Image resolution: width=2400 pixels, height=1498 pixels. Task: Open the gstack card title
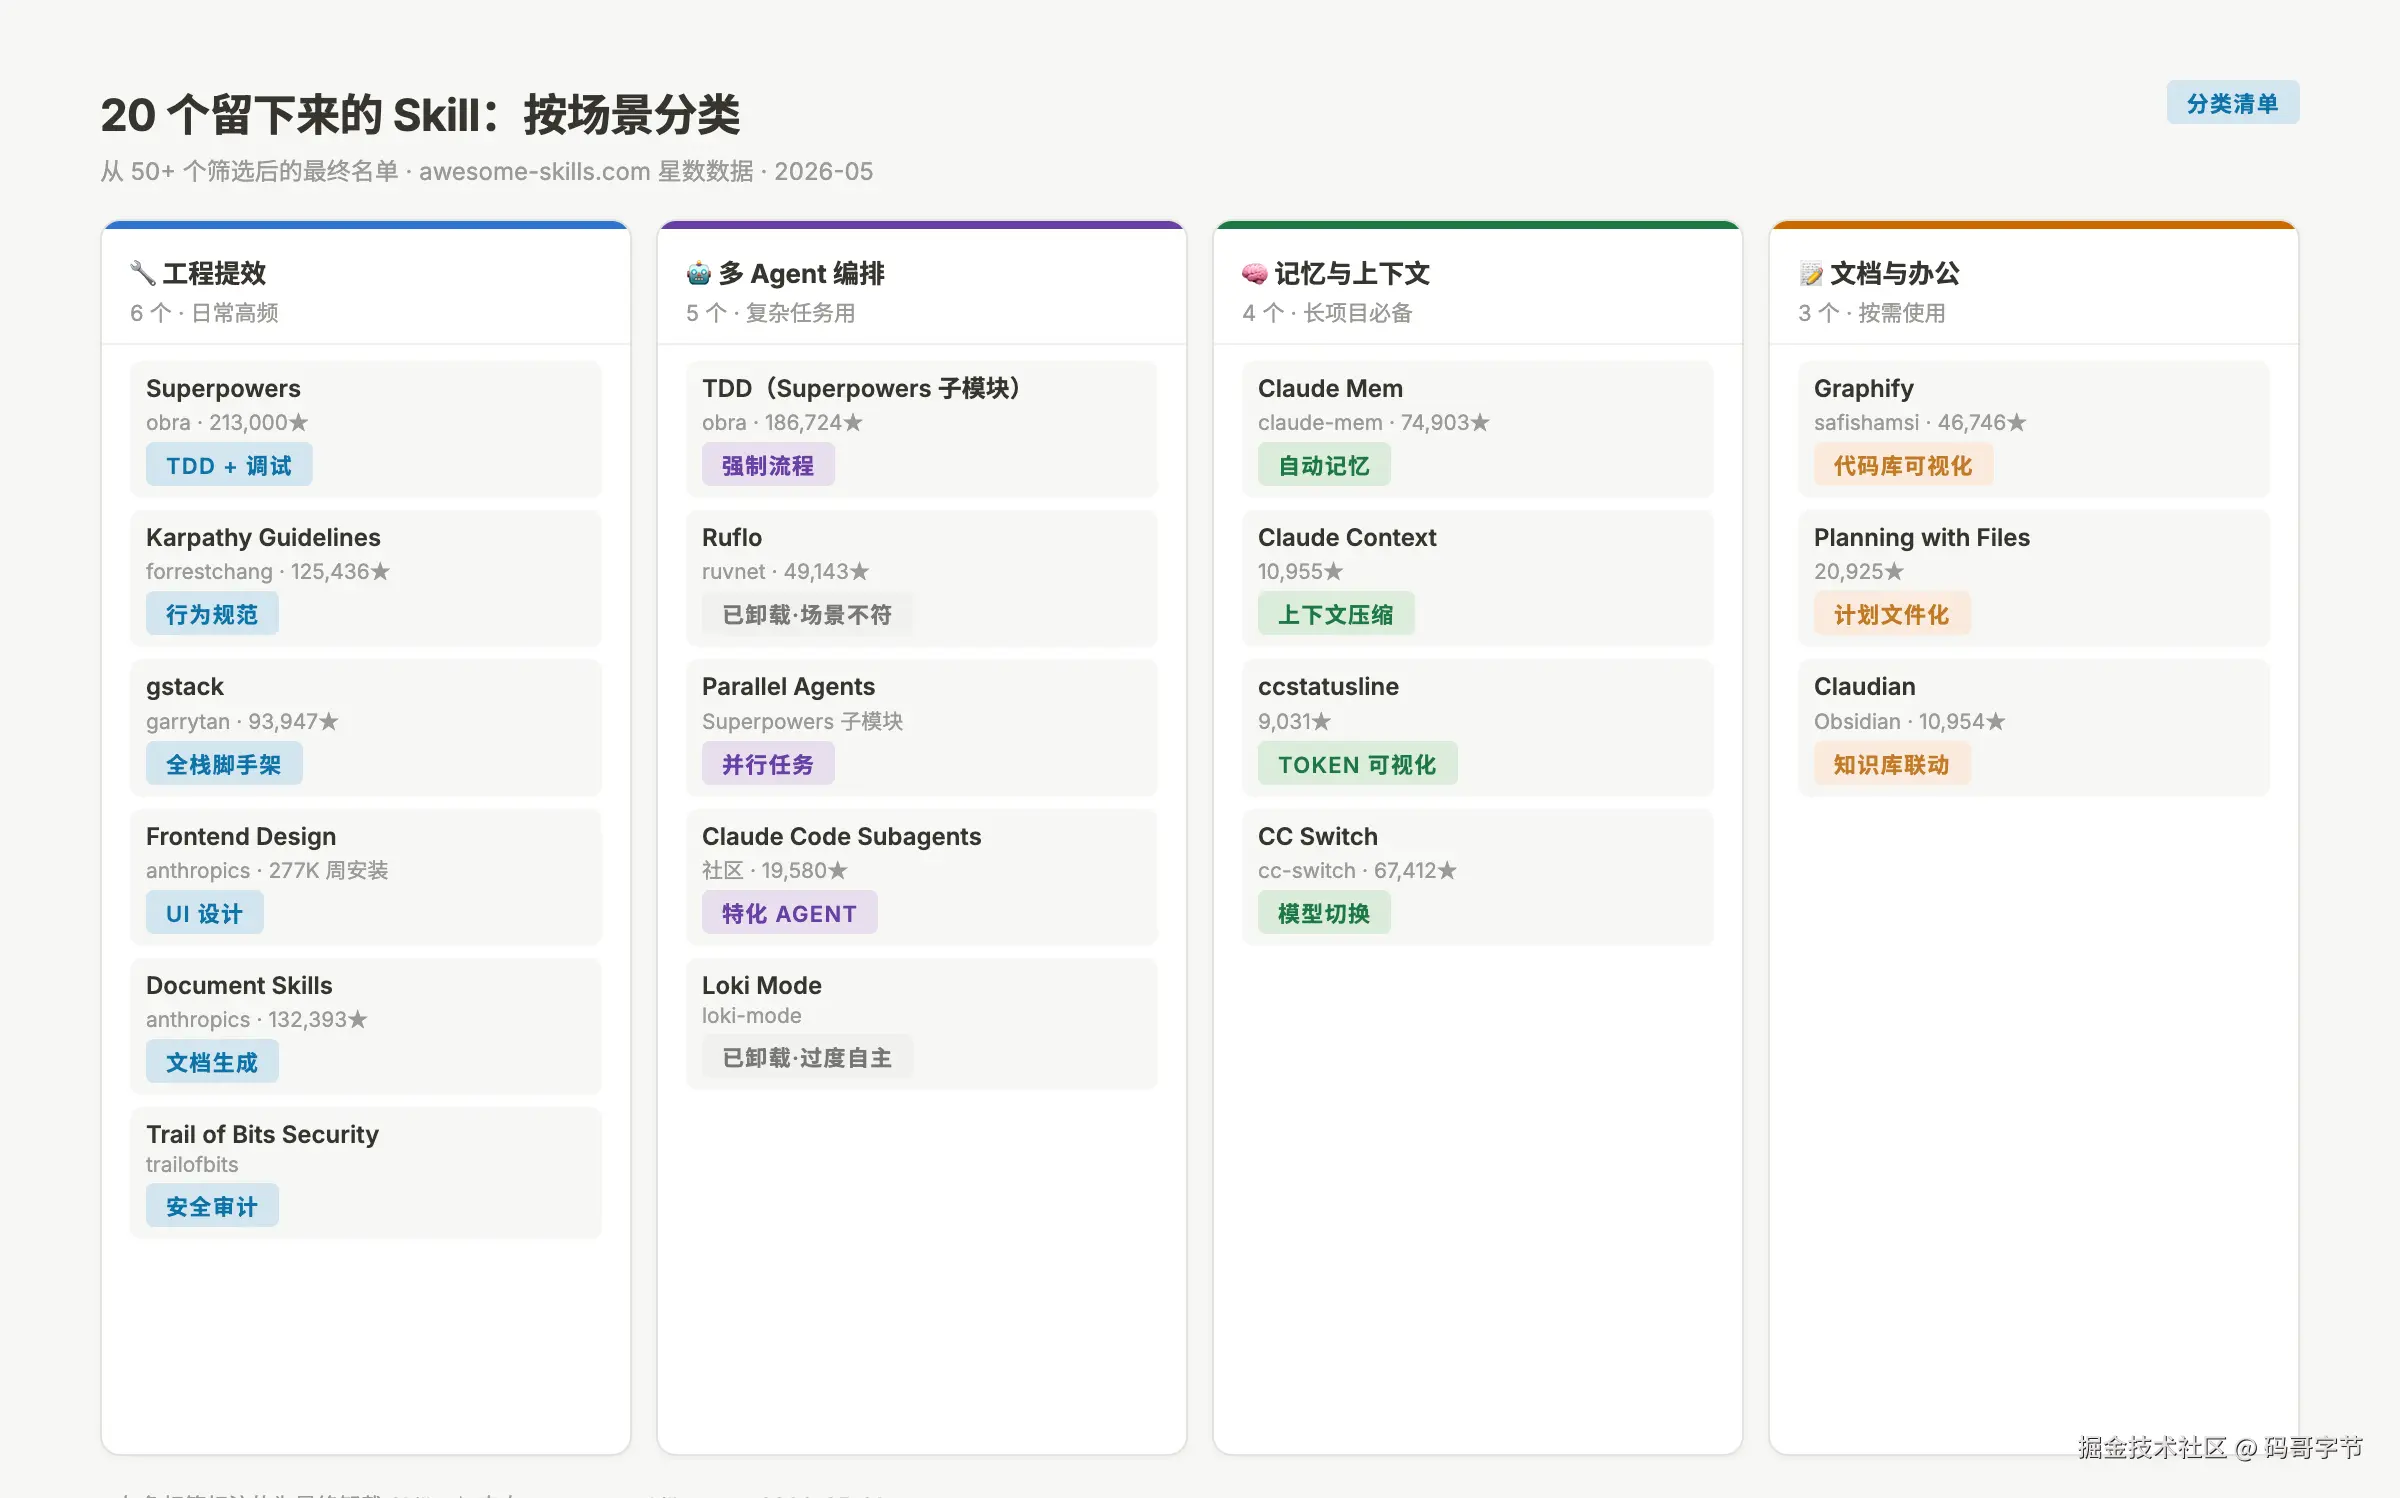(185, 687)
